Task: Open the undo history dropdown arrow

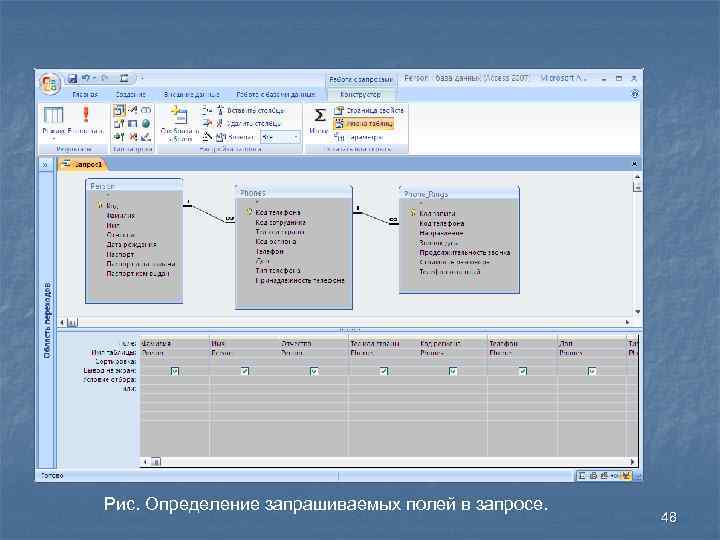Action: (94, 79)
